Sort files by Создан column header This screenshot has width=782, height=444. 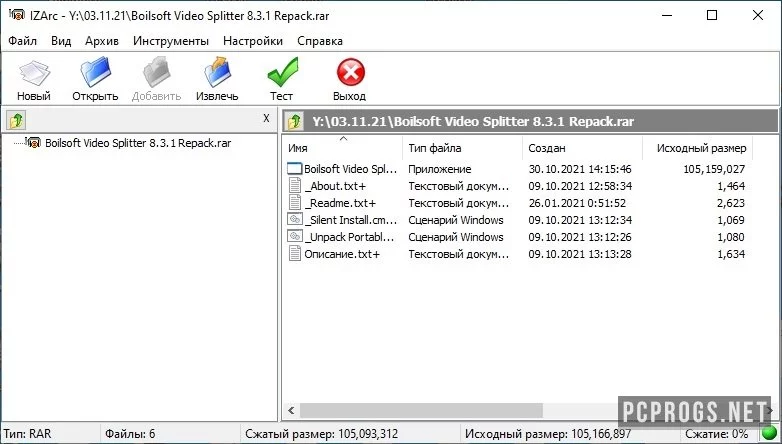pyautogui.click(x=582, y=148)
